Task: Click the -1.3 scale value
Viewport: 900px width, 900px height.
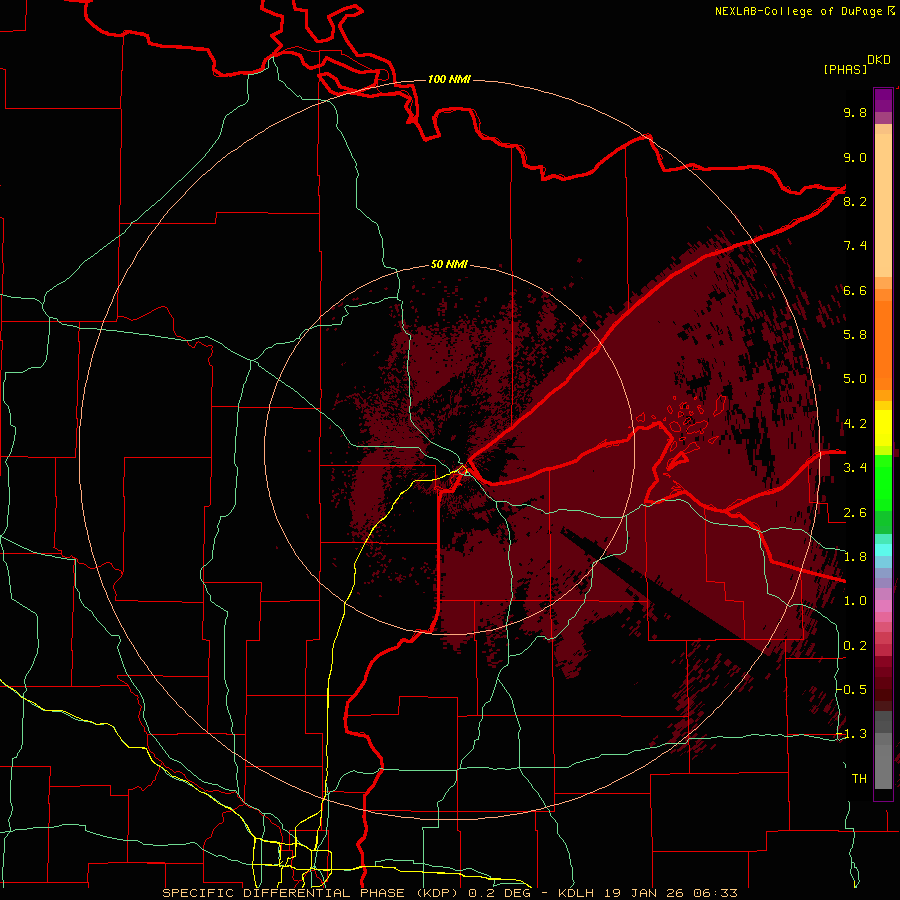Action: (x=853, y=734)
